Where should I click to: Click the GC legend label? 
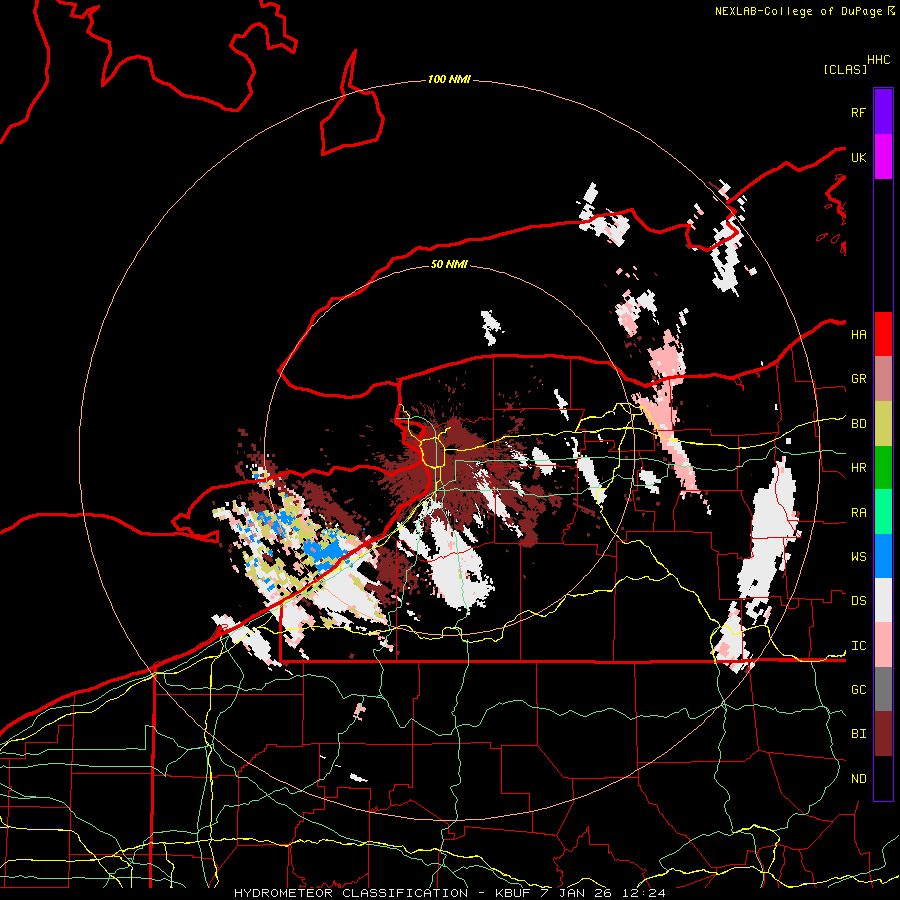pyautogui.click(x=858, y=690)
